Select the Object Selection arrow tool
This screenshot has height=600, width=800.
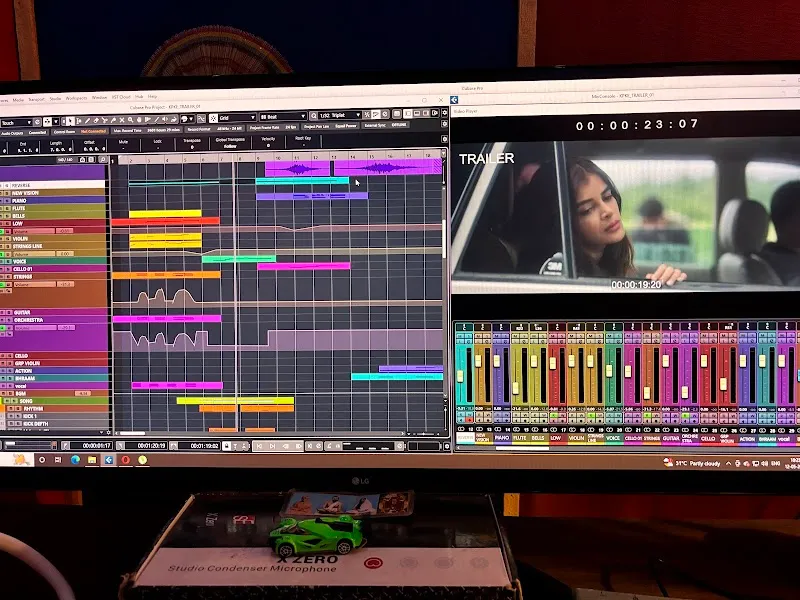(x=70, y=120)
